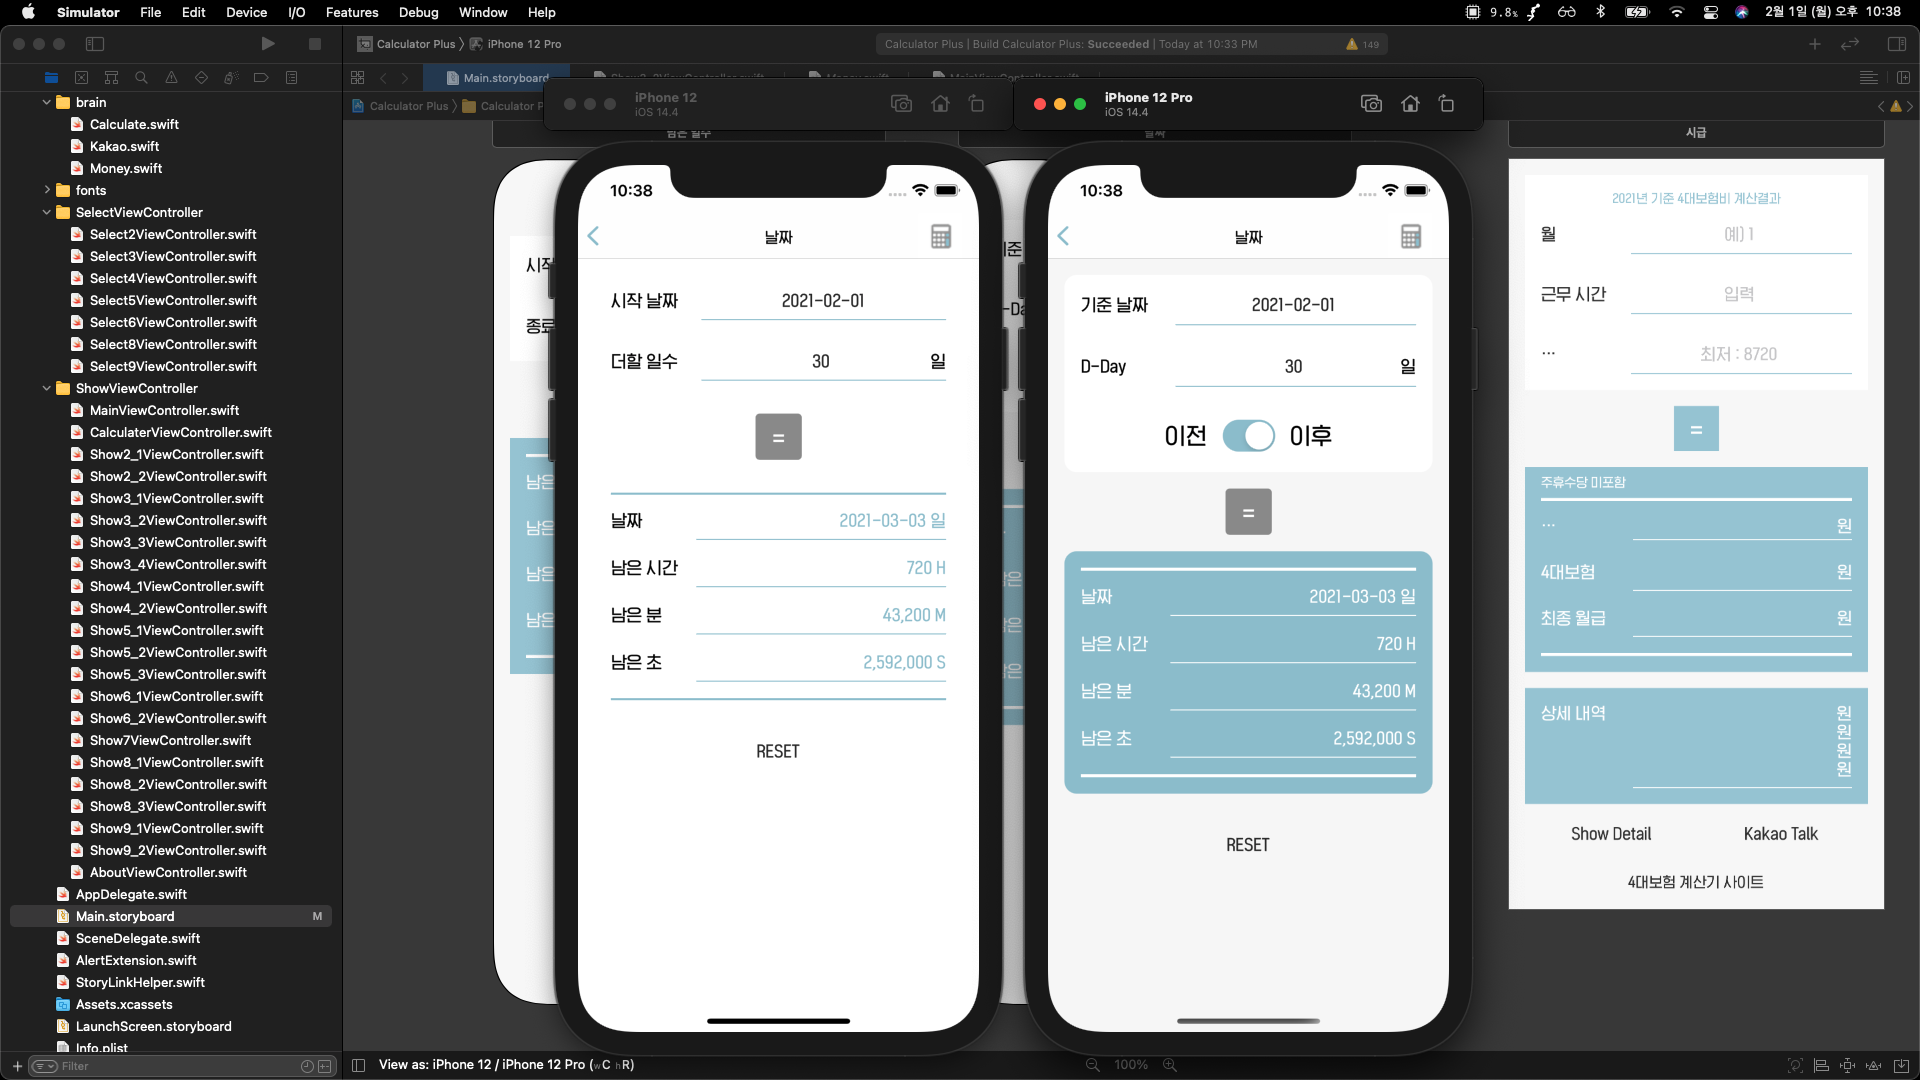Go Home on iPhone 12 simulator toolbar
The image size is (1920, 1080).
(x=940, y=104)
